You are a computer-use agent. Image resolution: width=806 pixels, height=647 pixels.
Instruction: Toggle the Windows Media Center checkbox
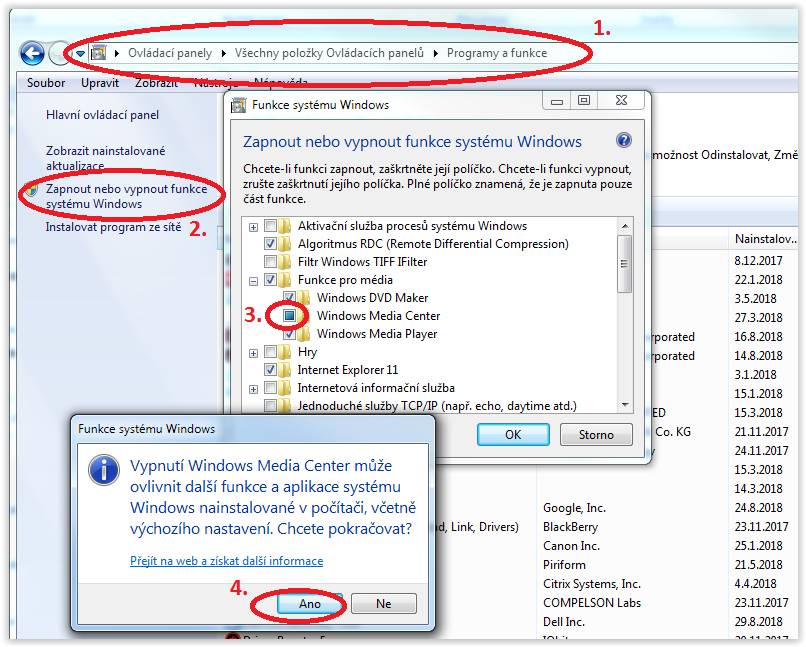point(289,316)
